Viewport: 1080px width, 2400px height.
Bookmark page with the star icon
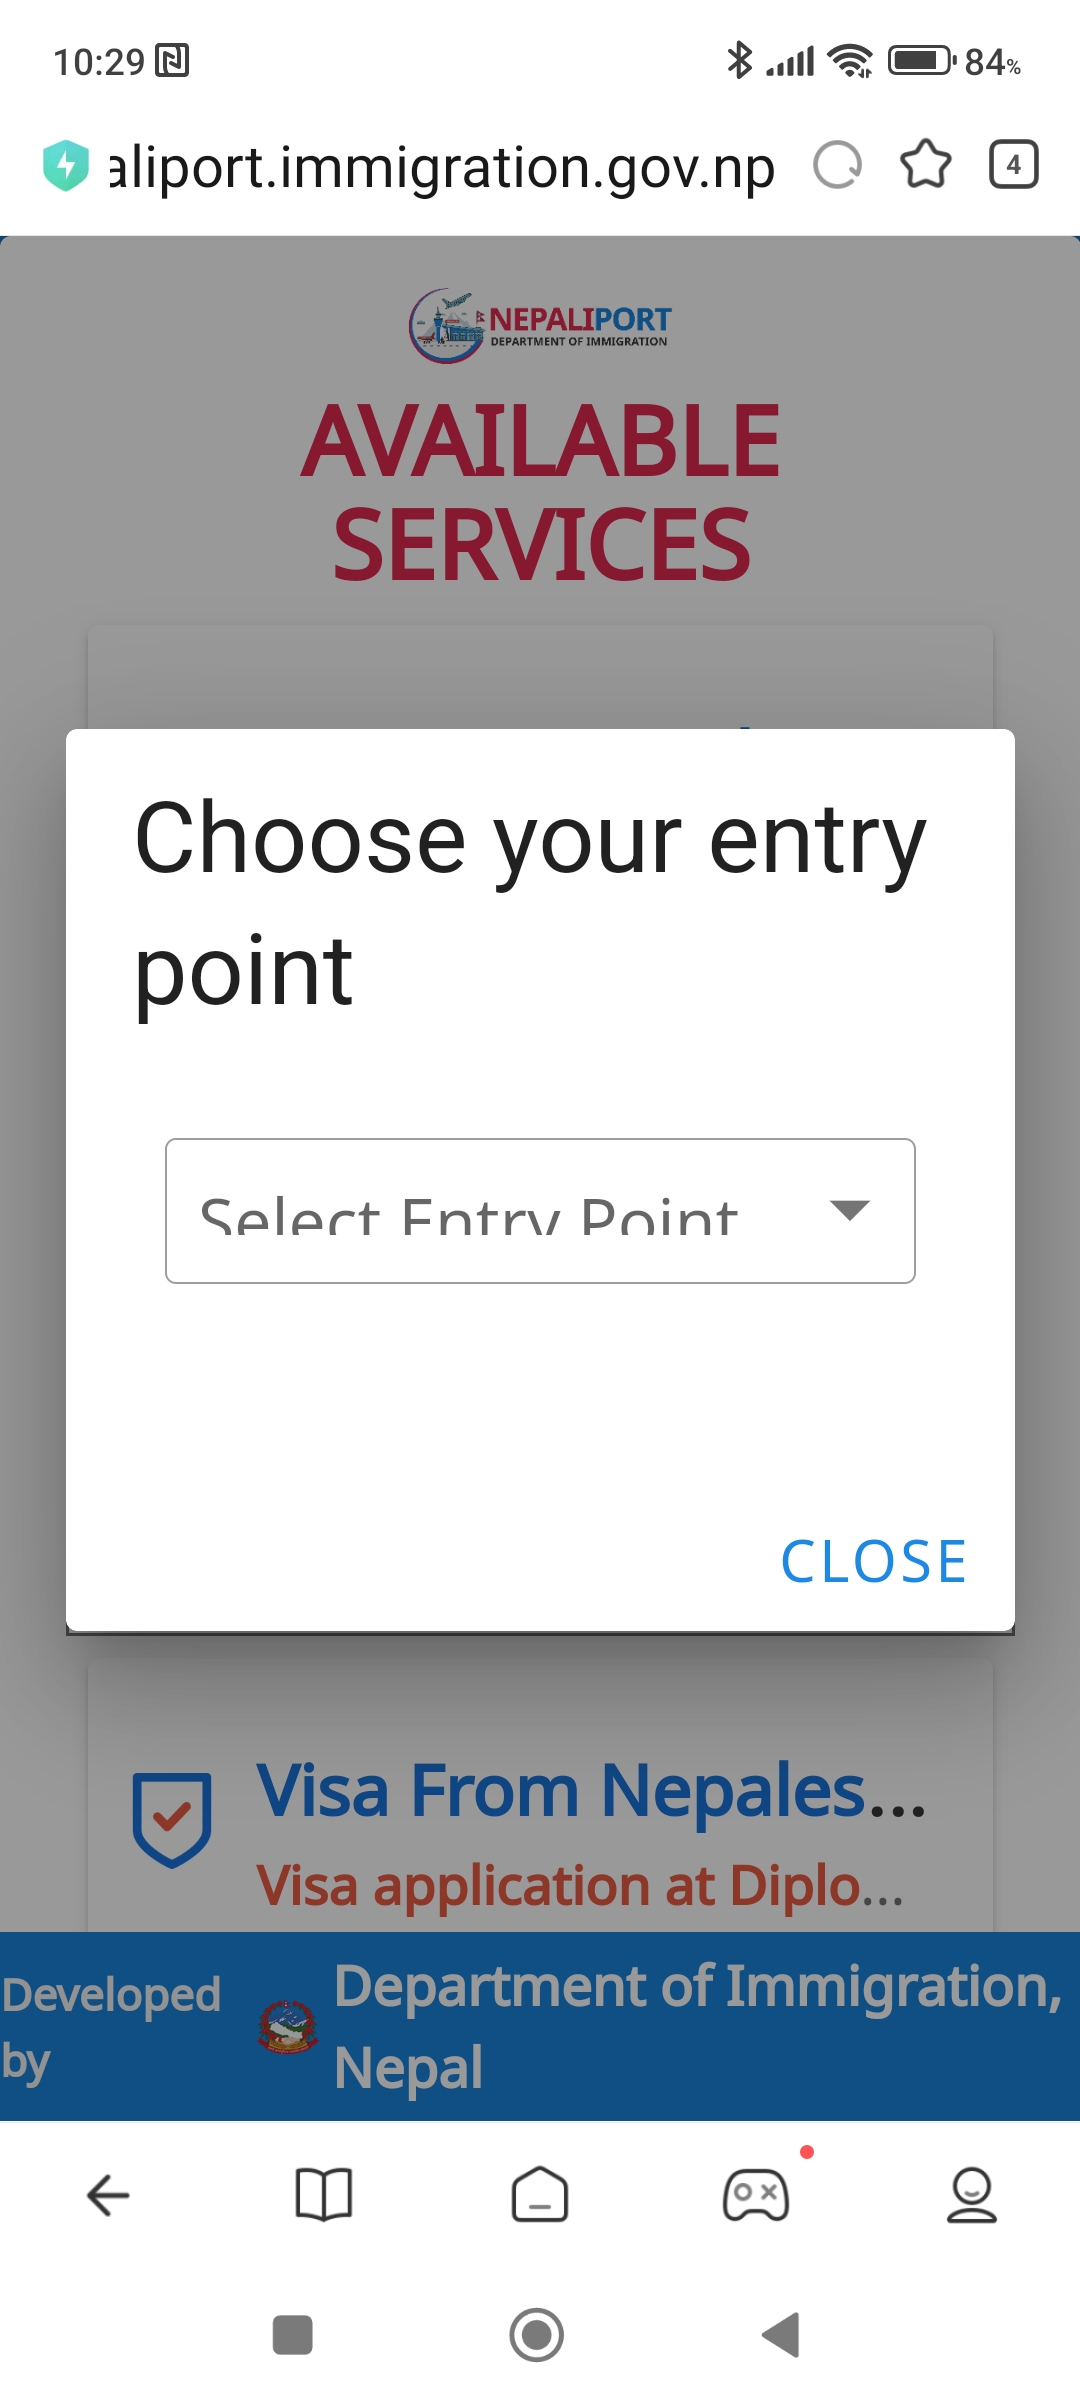926,165
